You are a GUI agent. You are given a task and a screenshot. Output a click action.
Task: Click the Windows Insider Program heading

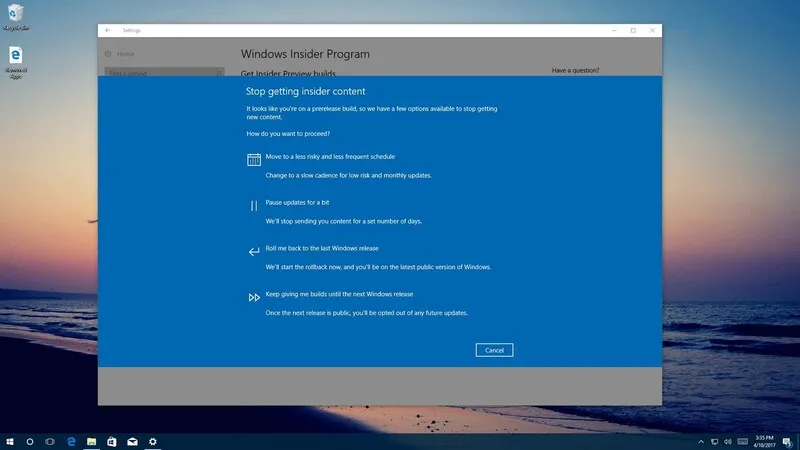305,54
